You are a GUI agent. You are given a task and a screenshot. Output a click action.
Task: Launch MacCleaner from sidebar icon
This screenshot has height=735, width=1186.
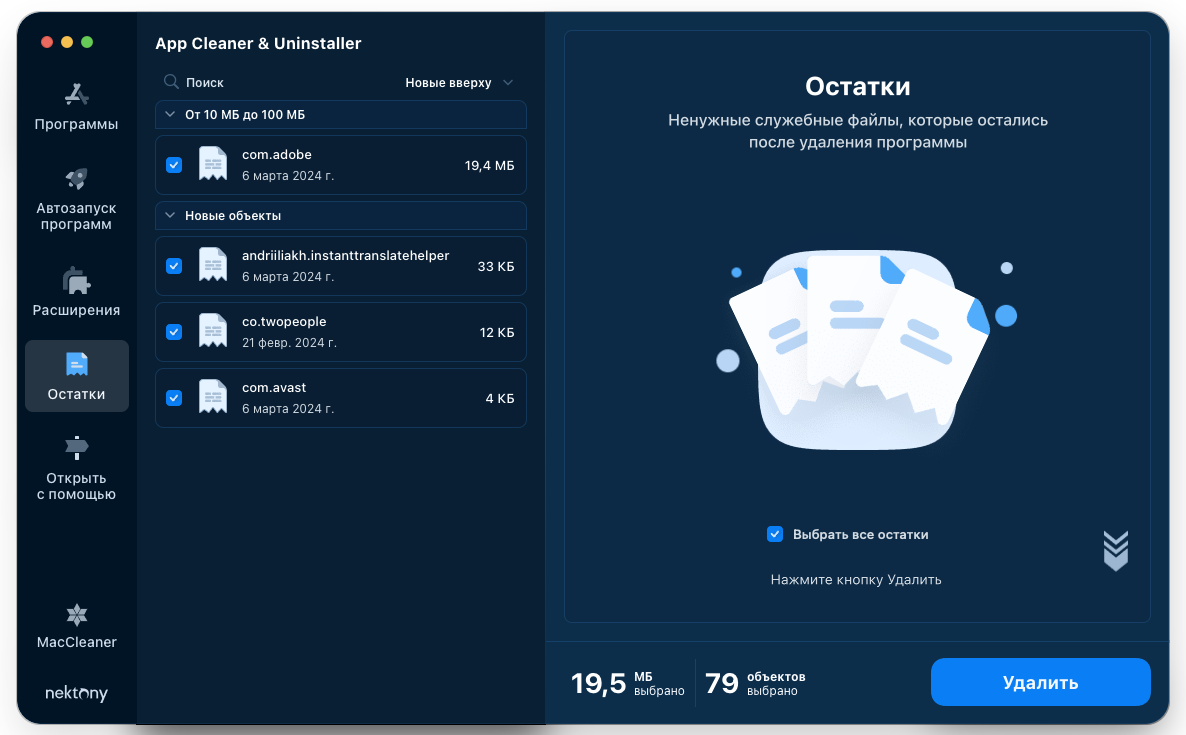tap(77, 614)
